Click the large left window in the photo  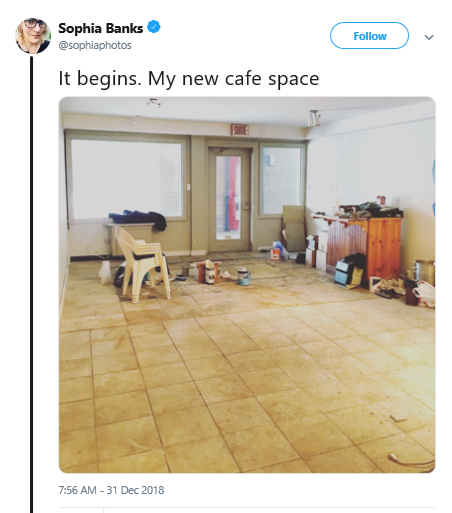coord(127,179)
